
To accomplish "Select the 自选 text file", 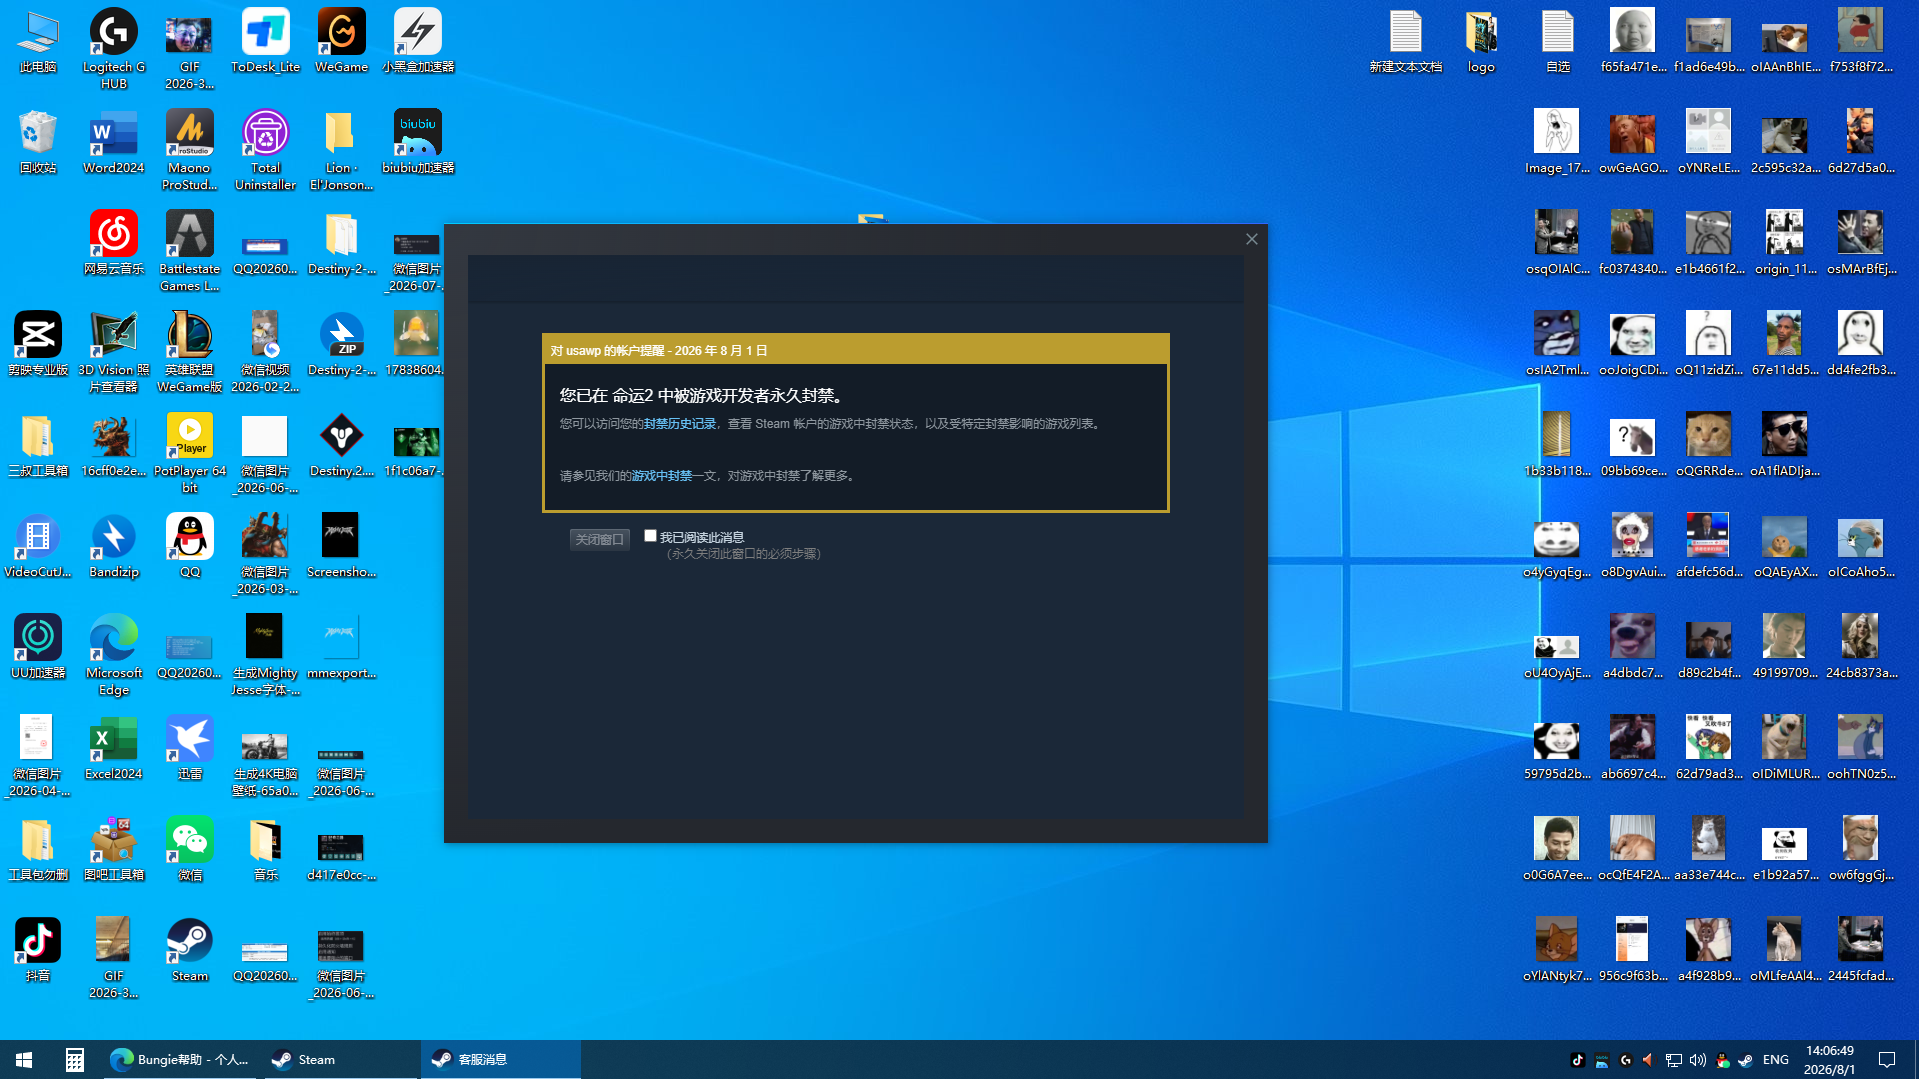I will (x=1557, y=42).
